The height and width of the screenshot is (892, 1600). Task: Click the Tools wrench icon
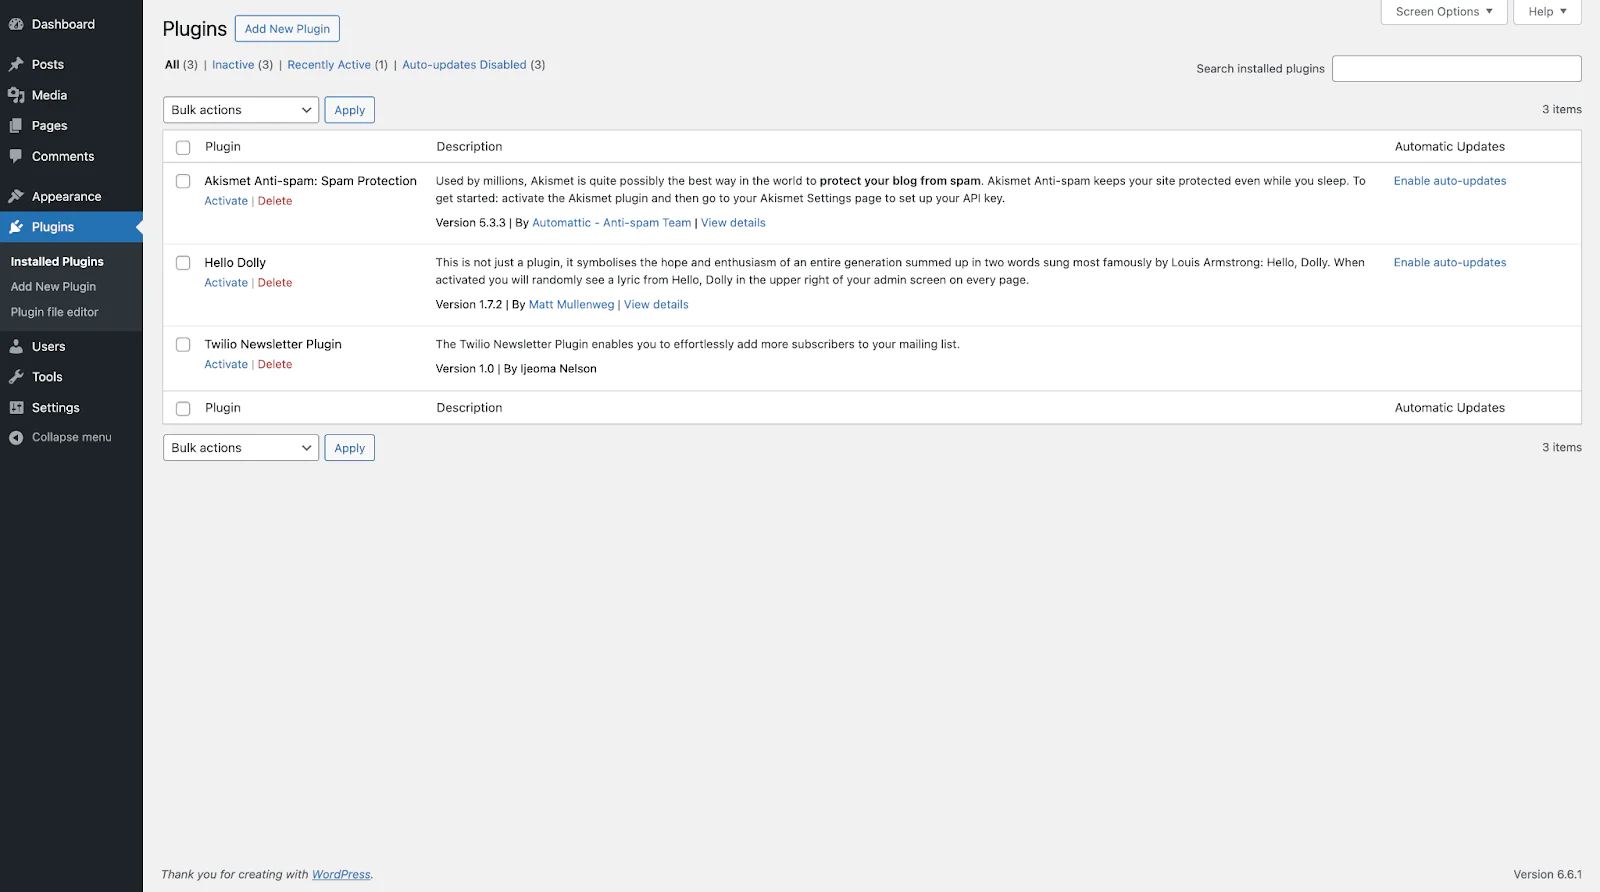[16, 377]
